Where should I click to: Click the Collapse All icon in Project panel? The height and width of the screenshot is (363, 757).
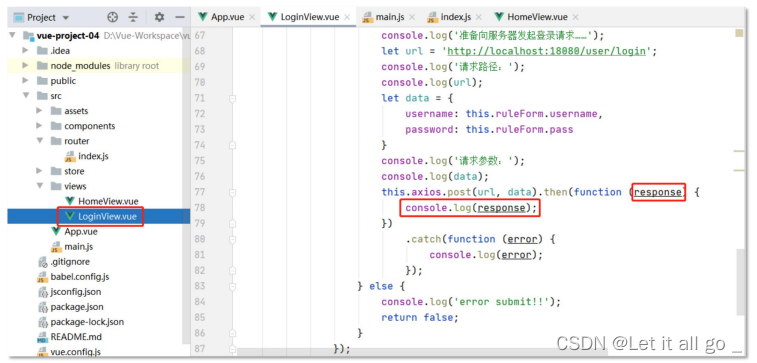(133, 17)
